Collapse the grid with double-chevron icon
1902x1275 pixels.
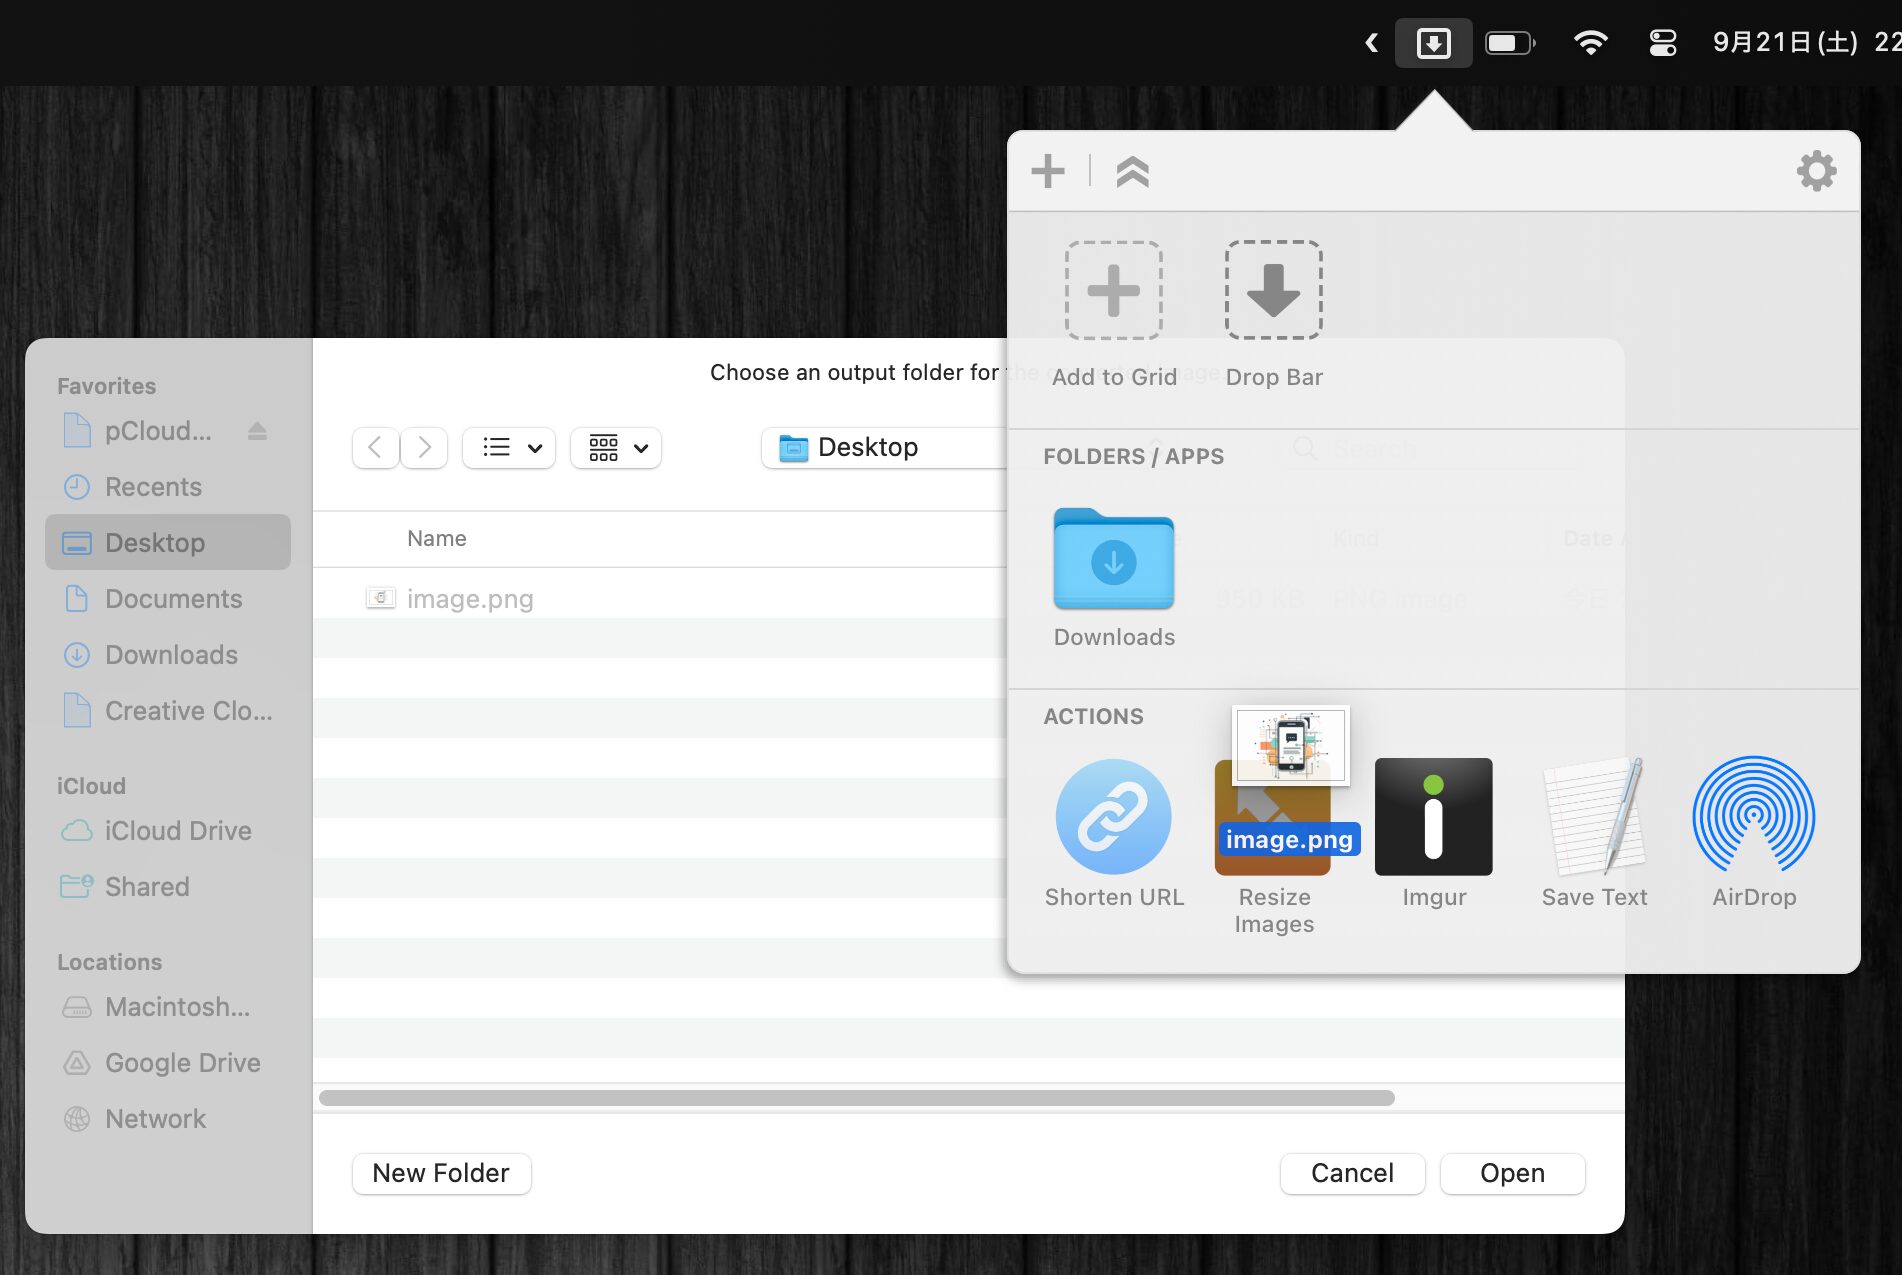pyautogui.click(x=1132, y=172)
